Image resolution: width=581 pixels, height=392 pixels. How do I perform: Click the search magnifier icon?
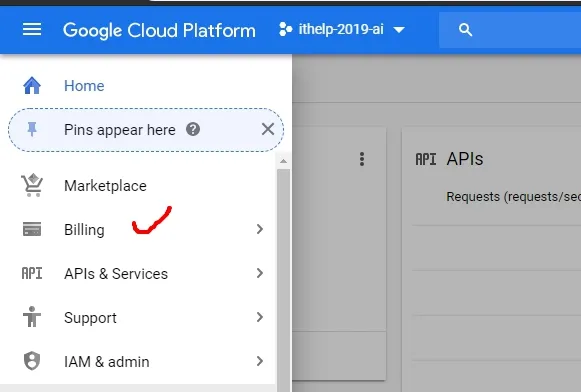tap(465, 30)
